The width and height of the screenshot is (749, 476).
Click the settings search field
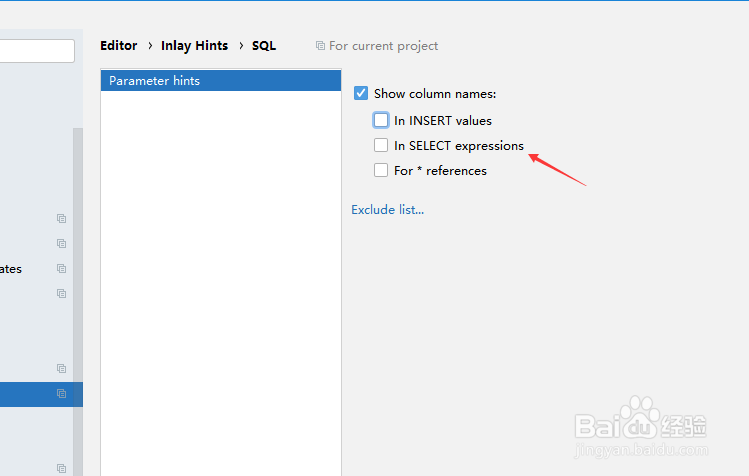37,51
